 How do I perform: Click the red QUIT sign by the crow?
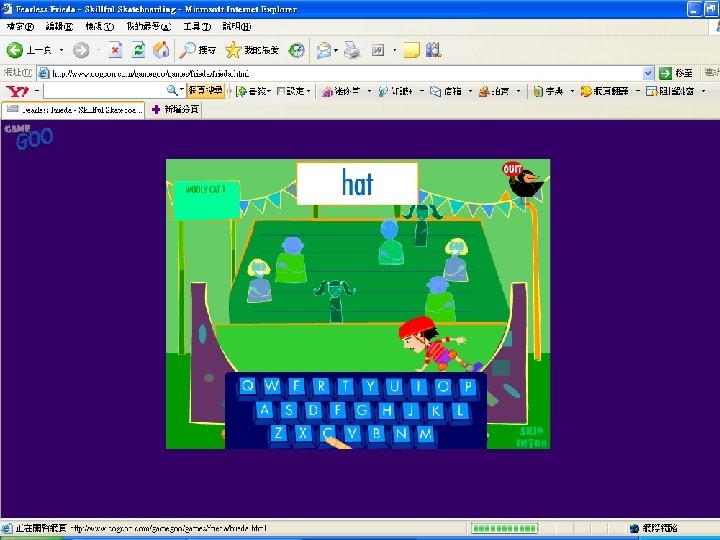pyautogui.click(x=512, y=169)
